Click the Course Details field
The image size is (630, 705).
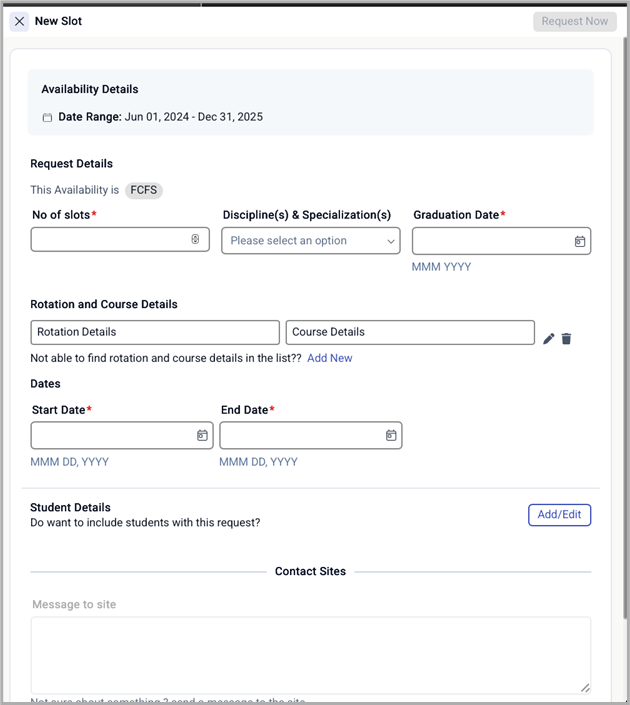409,332
